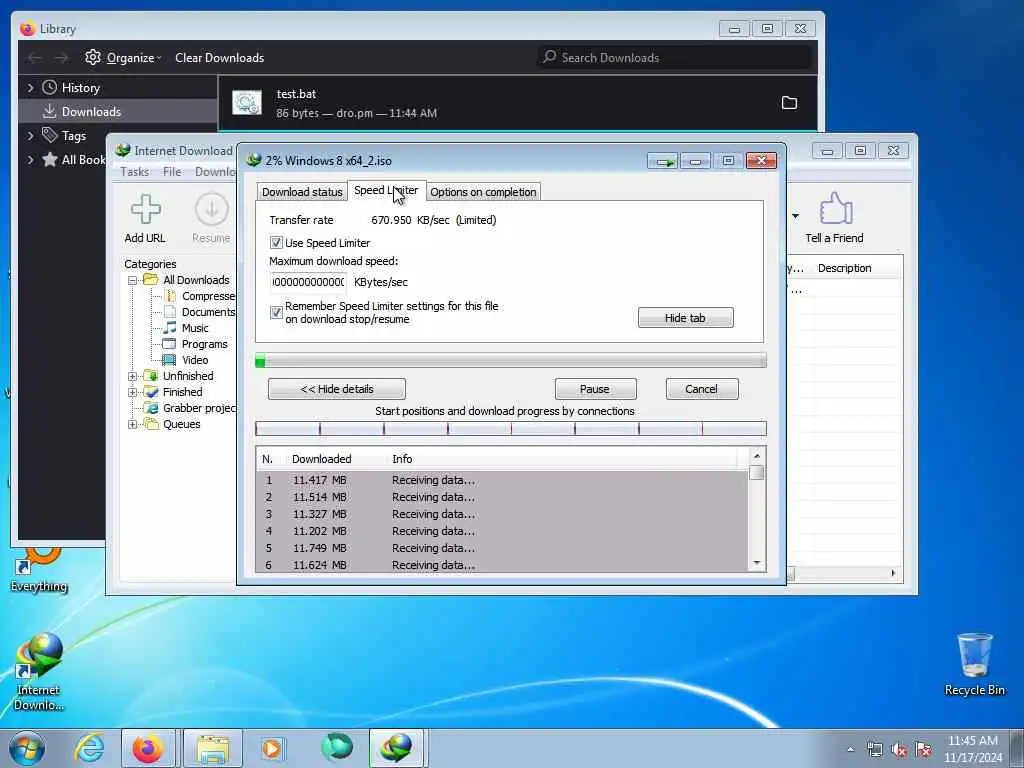Click the connections progress segment bar

click(511, 428)
